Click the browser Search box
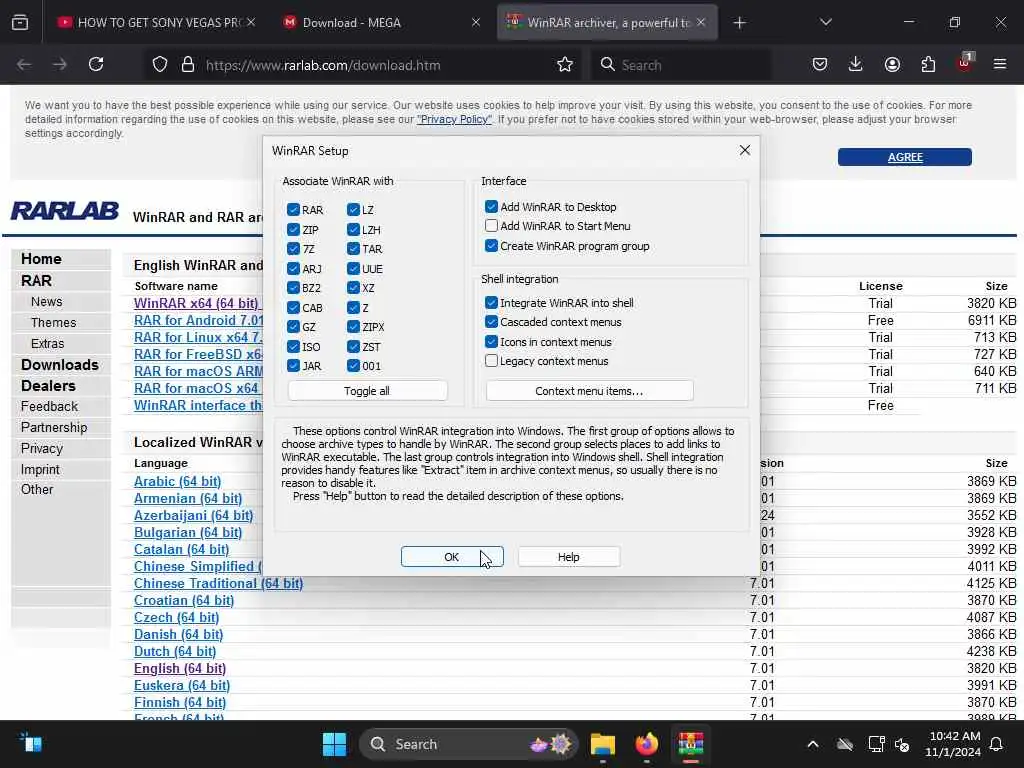The height and width of the screenshot is (768, 1024). pyautogui.click(x=679, y=65)
